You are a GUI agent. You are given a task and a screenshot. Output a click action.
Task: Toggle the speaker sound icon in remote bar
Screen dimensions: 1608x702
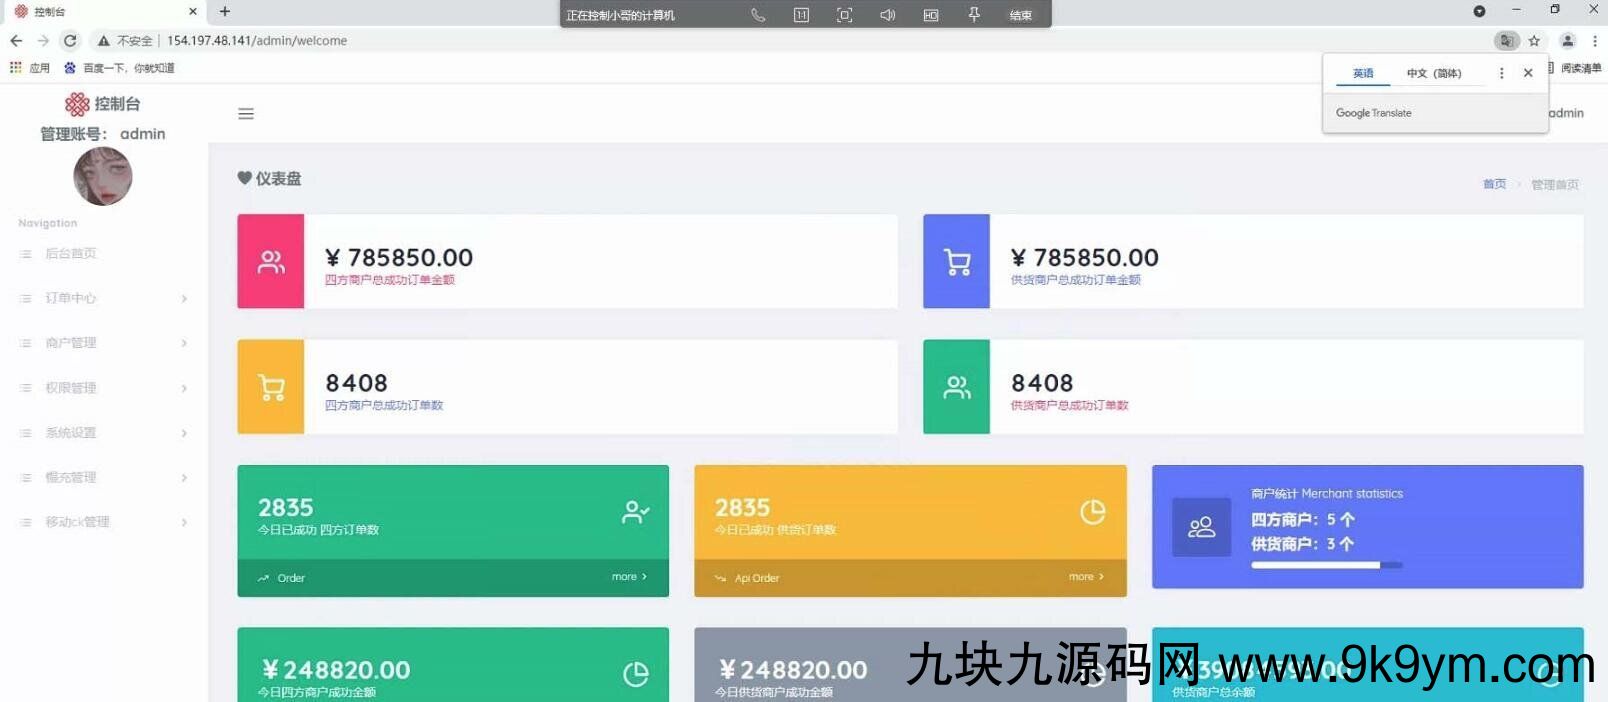tap(887, 15)
